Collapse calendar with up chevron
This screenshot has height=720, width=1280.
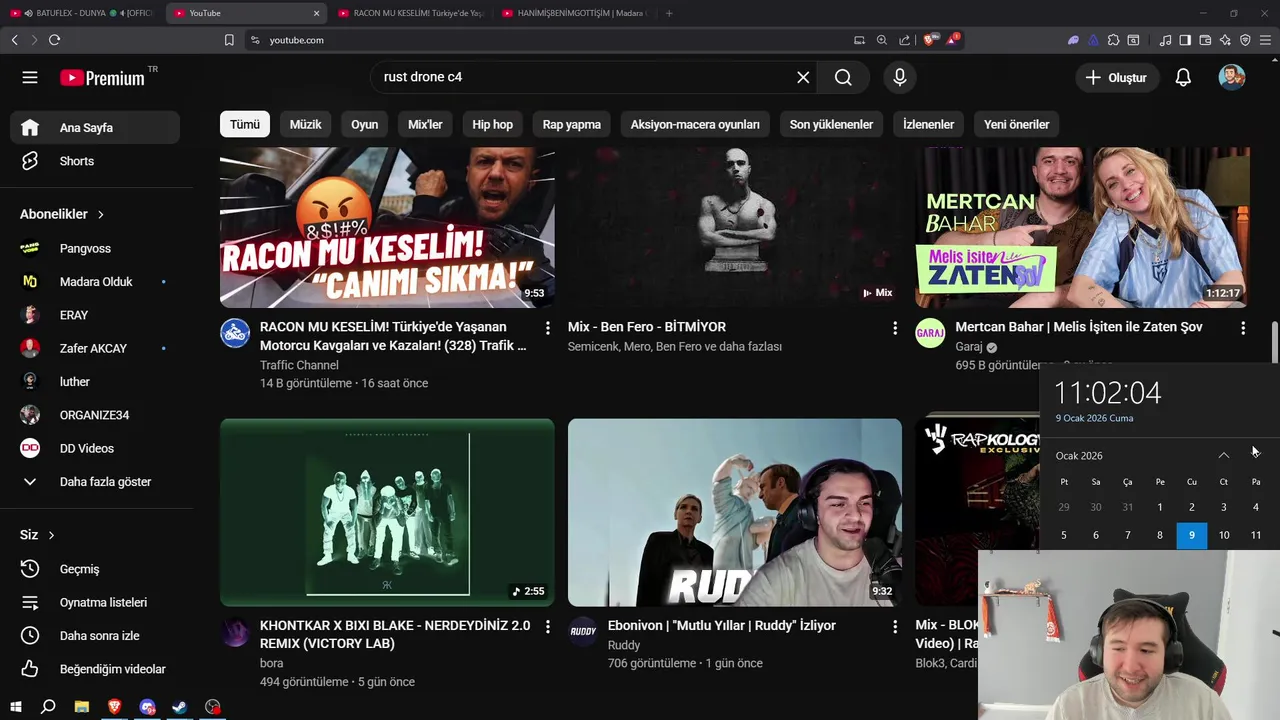[x=1224, y=455]
